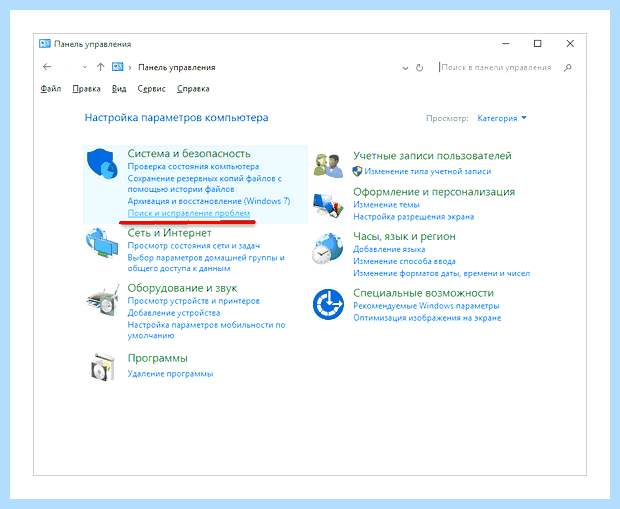Click the Control Panel title bar icon

coord(45,44)
